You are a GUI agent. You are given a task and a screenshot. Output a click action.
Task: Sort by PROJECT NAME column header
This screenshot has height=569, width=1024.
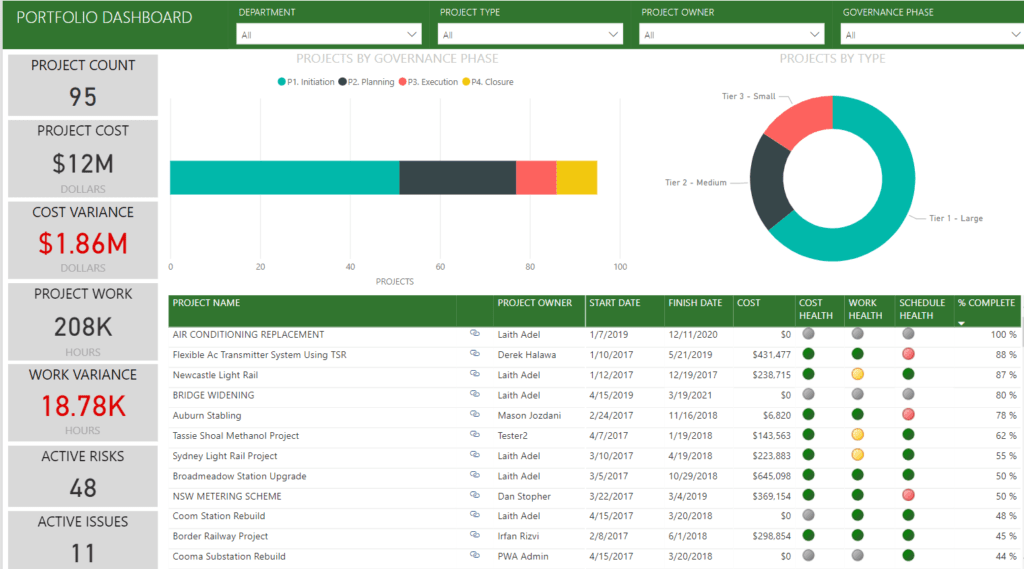click(206, 303)
